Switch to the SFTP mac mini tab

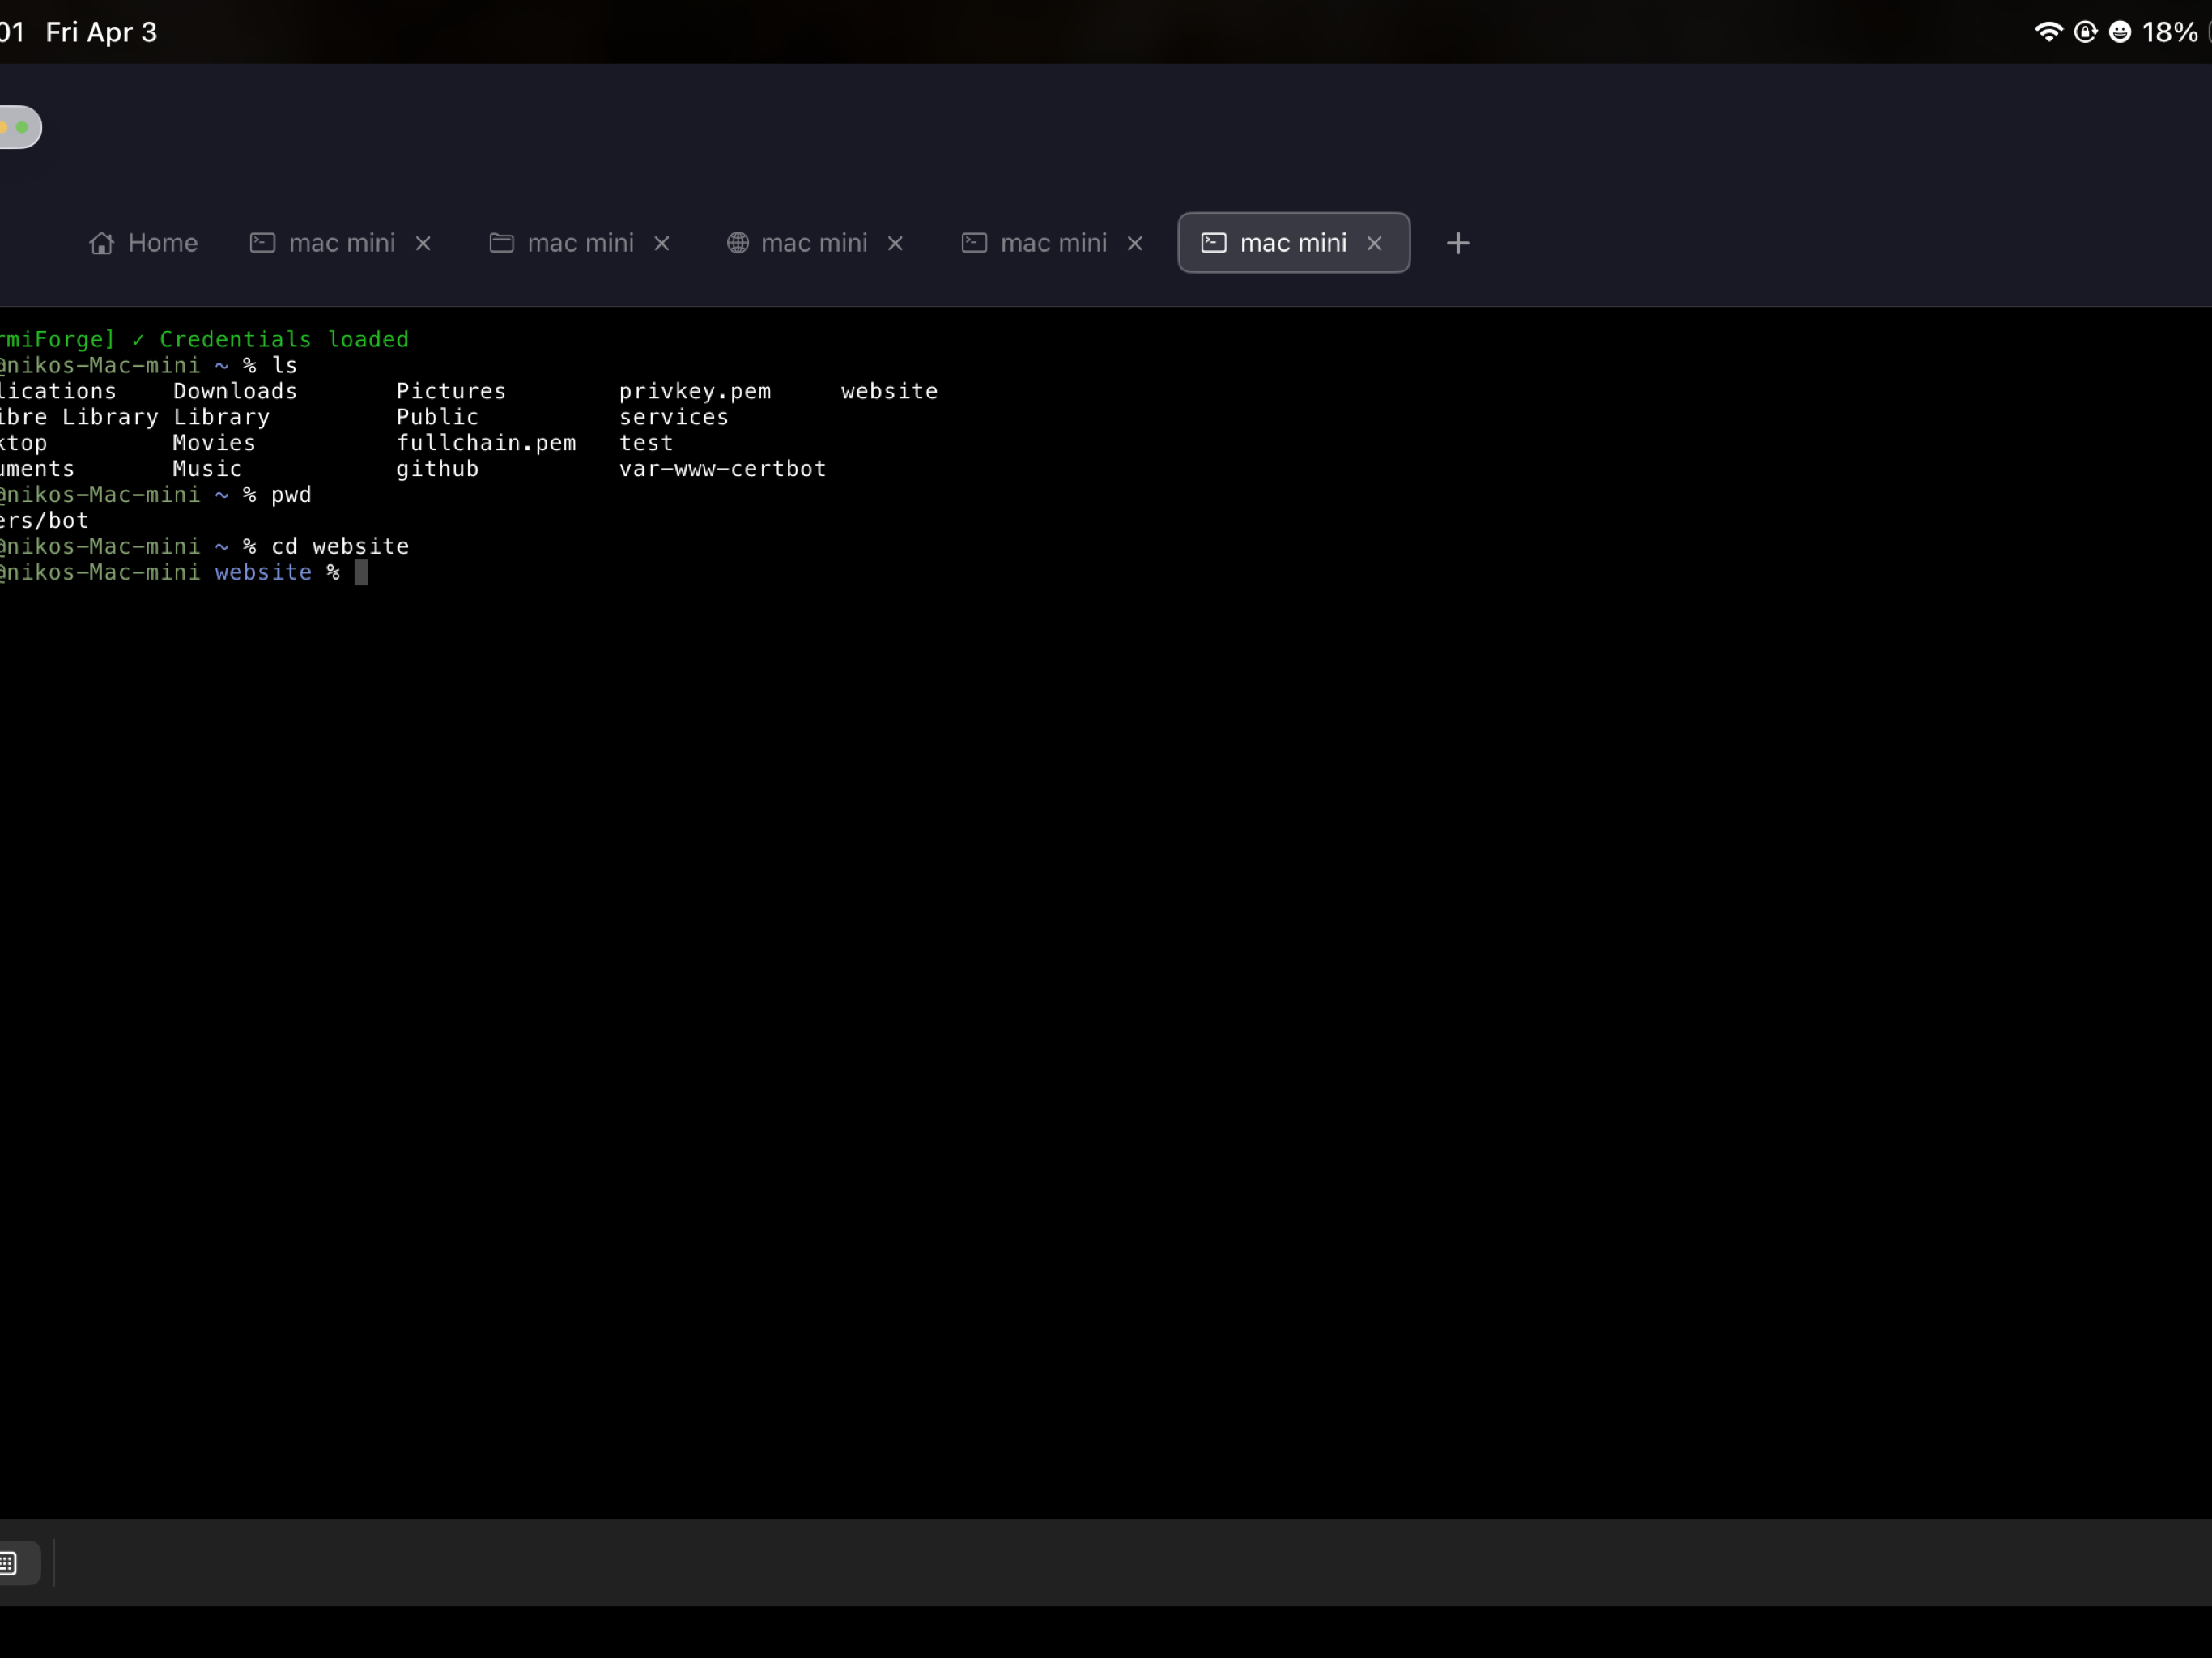579,243
